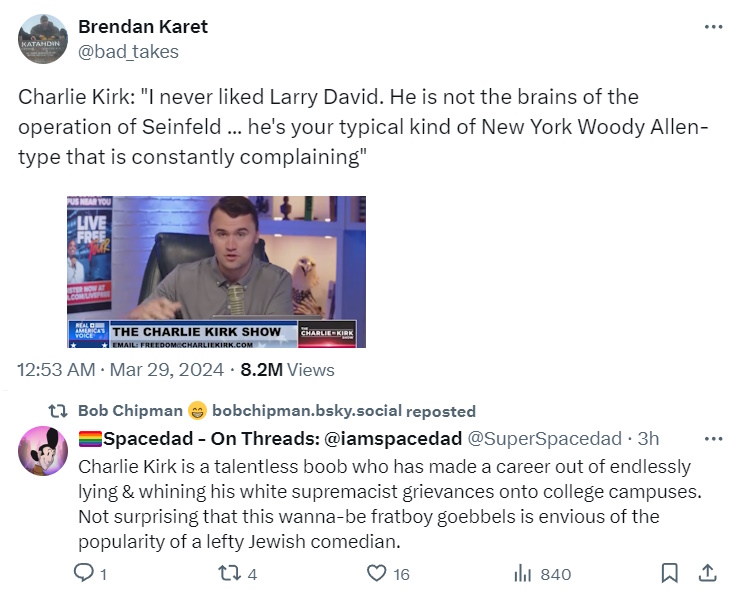Screen dimensions: 739x593
Task: Open more options on Brendan Karet's post
Action: click(712, 27)
